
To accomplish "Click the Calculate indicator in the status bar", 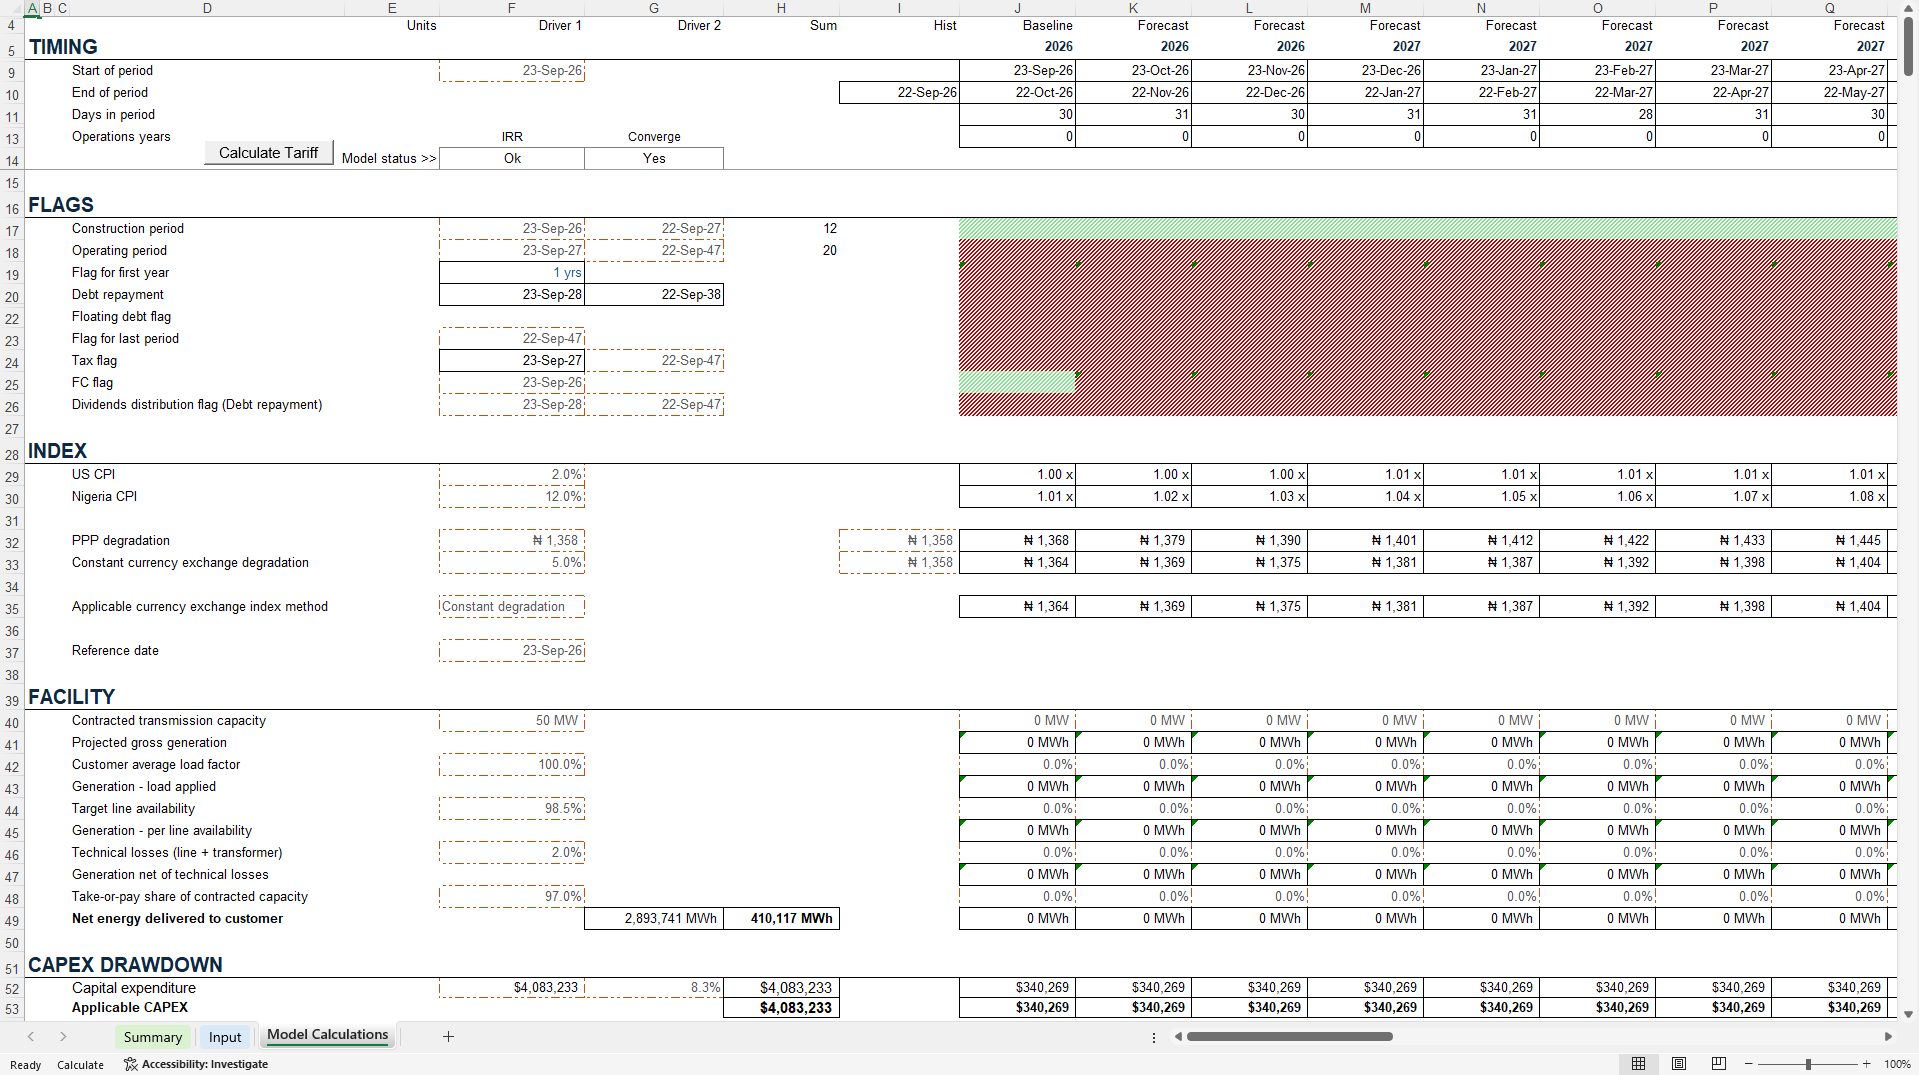I will click(80, 1065).
